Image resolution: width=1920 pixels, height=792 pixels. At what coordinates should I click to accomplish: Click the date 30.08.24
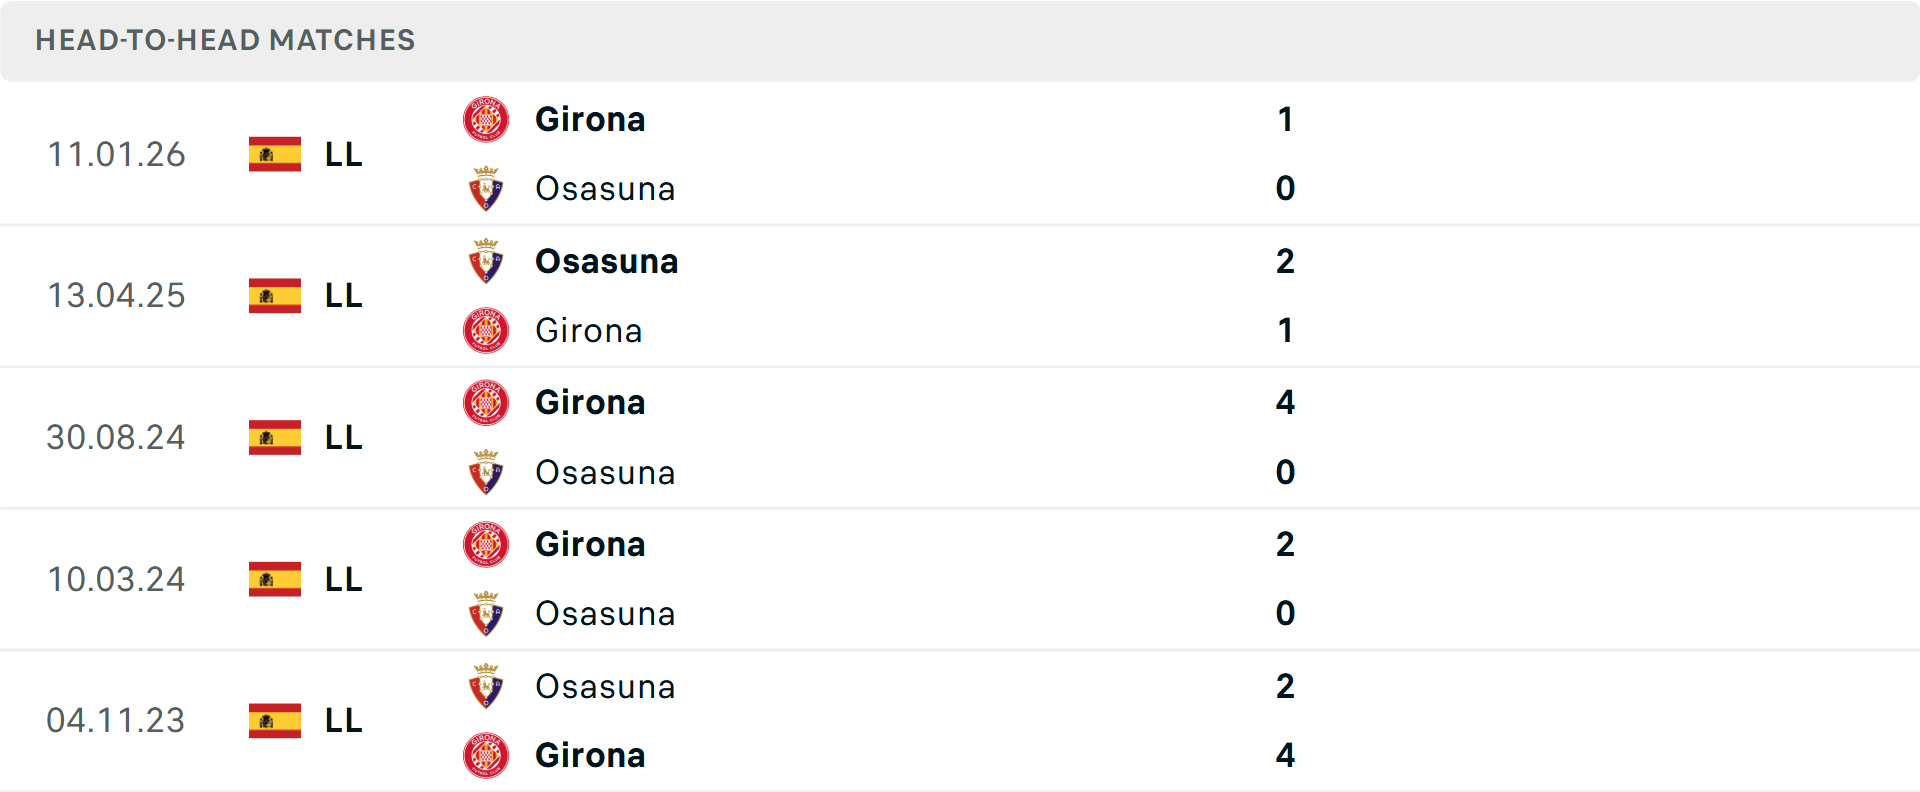[x=116, y=437]
